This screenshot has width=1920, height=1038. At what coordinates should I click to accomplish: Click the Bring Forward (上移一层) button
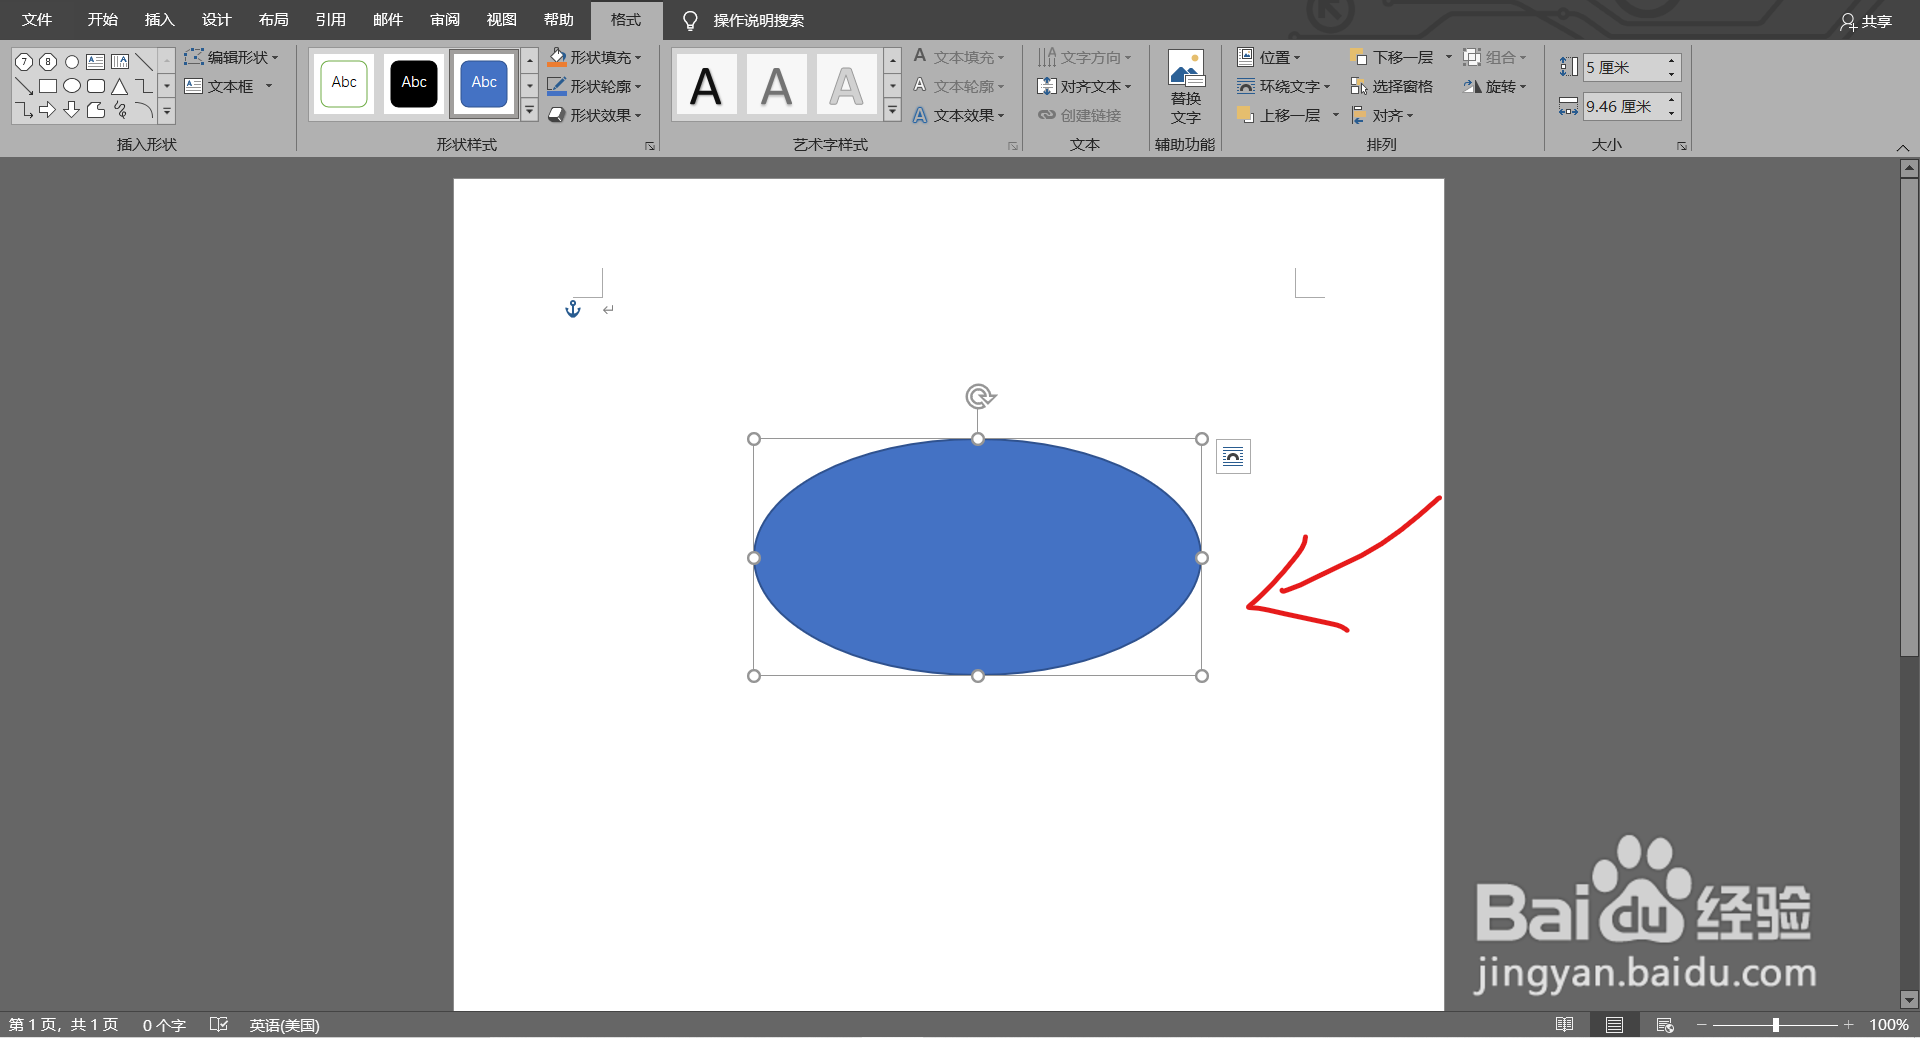point(1279,116)
